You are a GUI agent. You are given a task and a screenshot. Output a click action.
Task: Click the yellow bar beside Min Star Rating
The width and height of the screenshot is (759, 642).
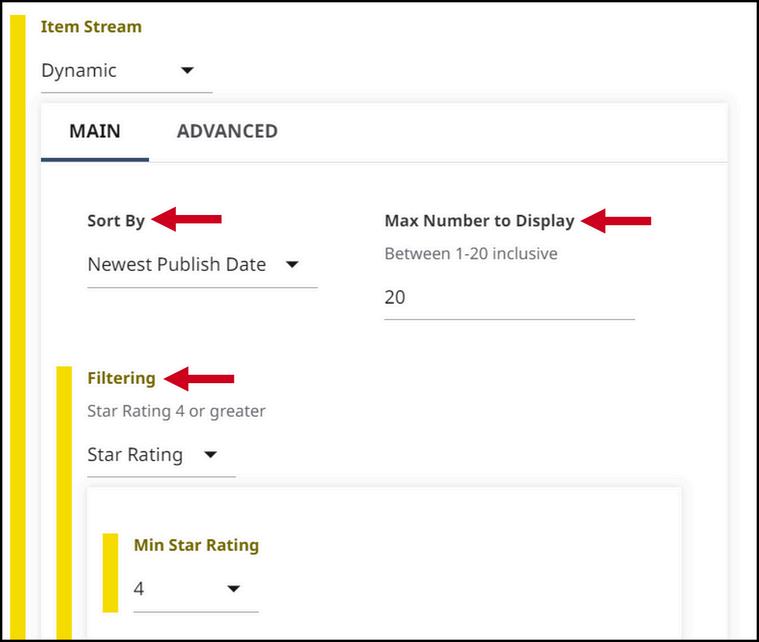(110, 573)
